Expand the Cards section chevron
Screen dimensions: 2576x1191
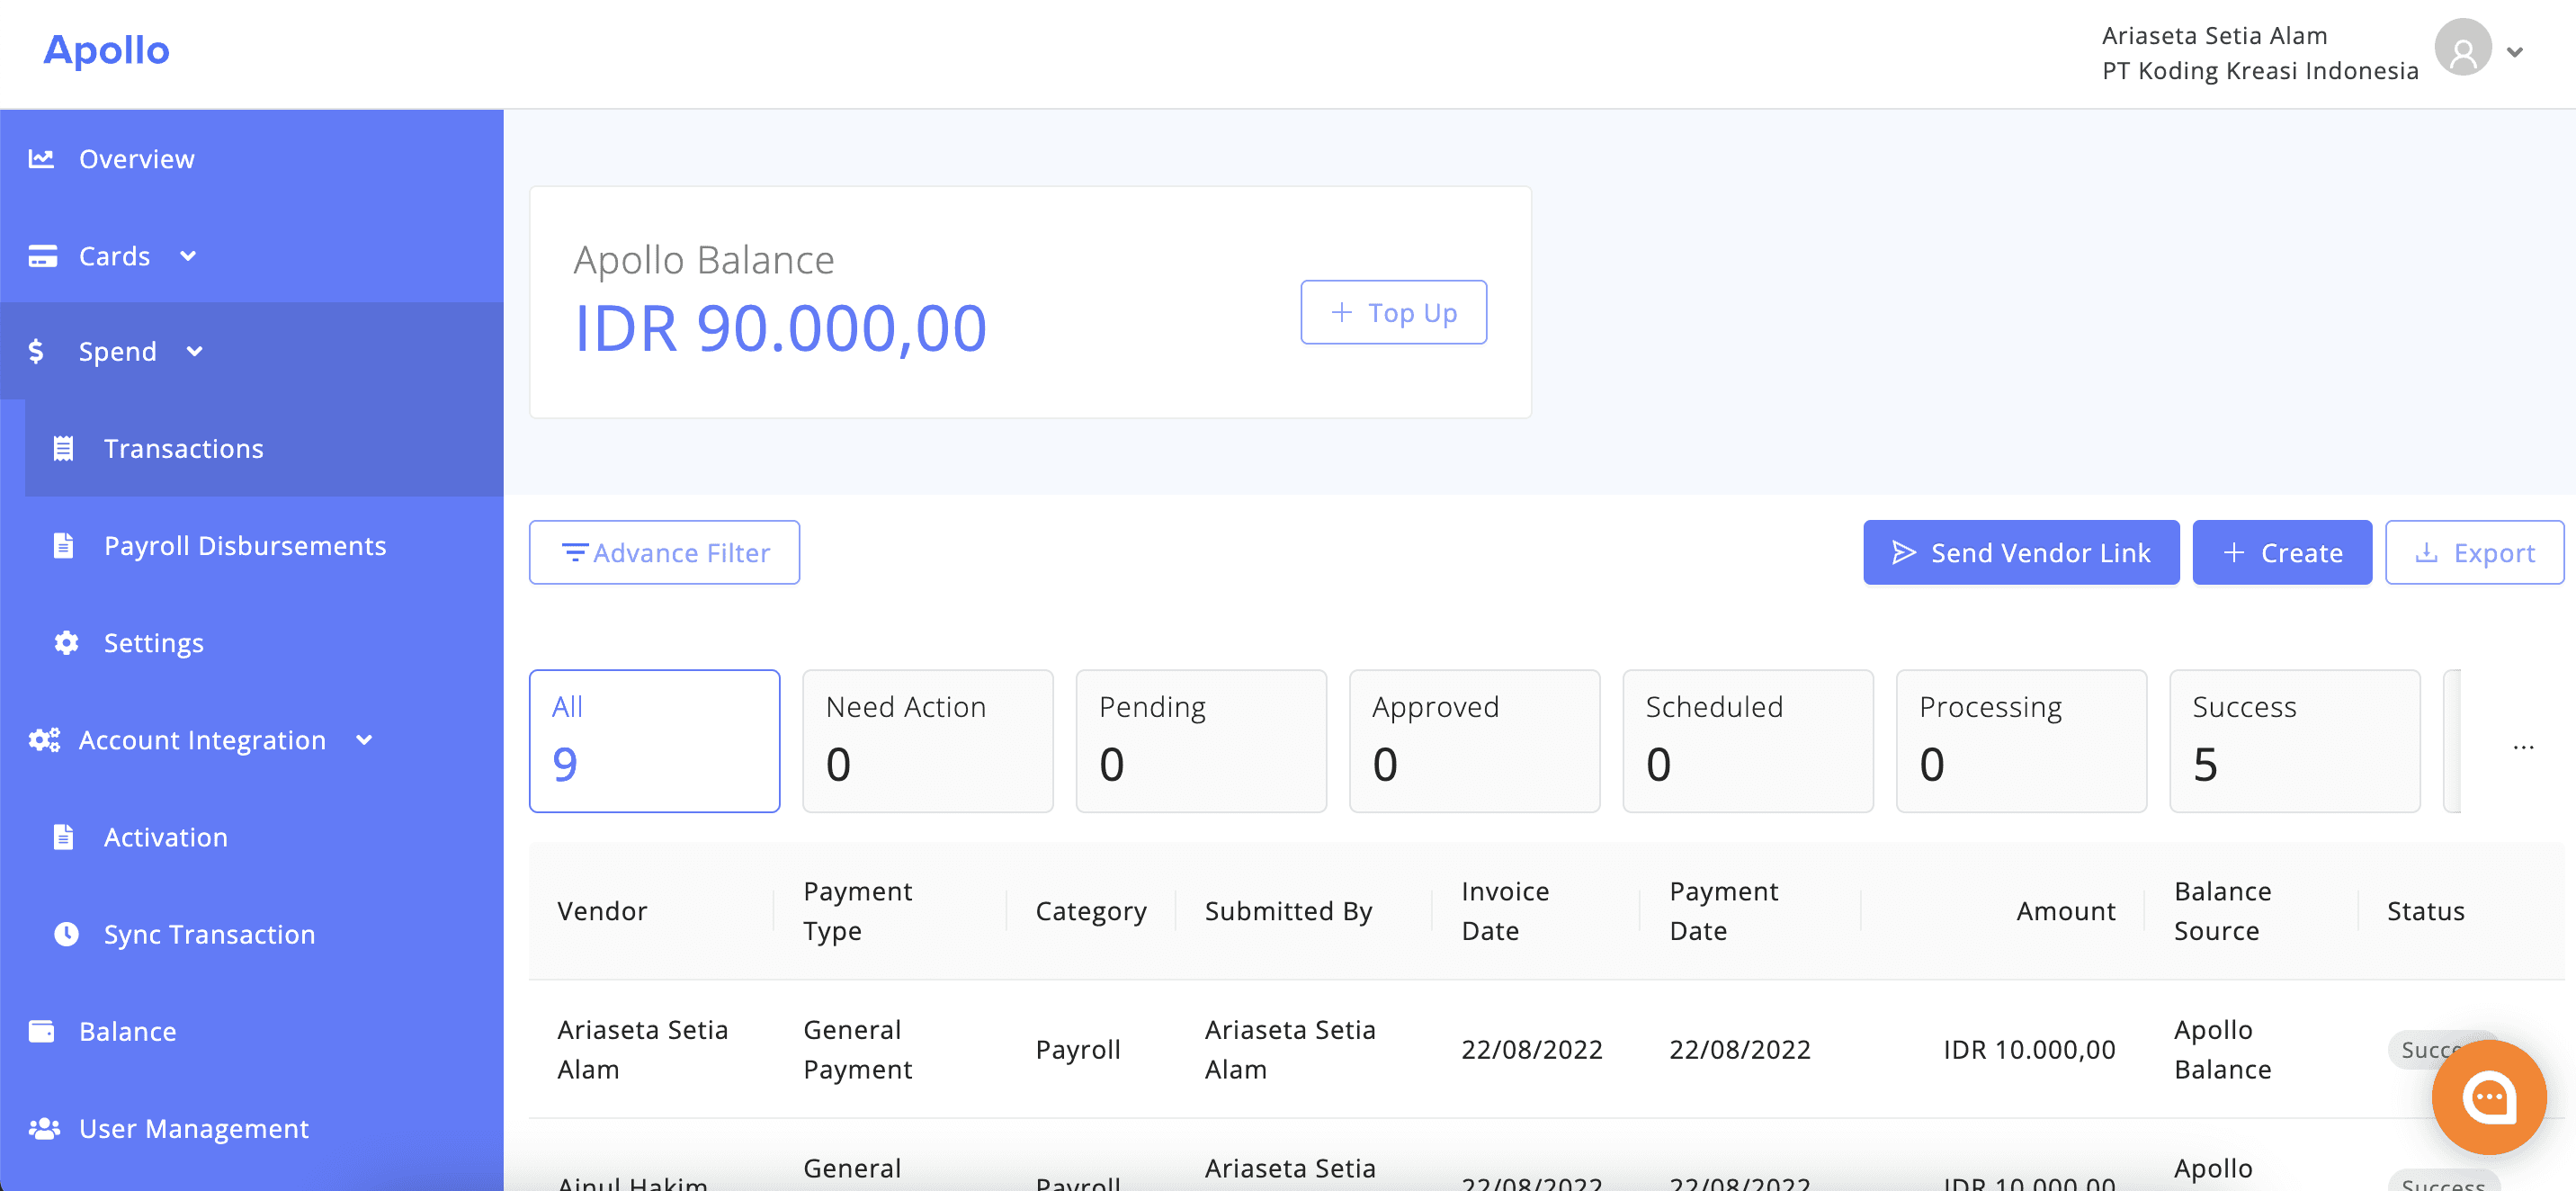[188, 256]
